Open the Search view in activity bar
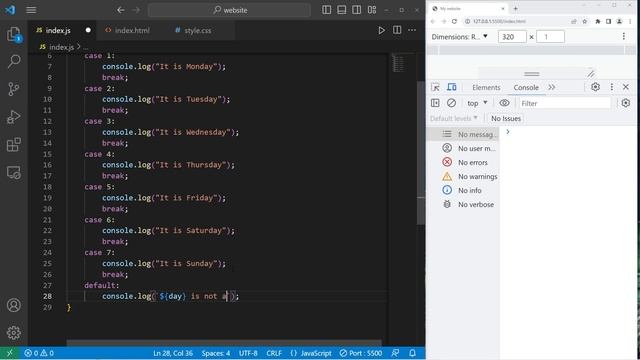640x360 pixels. click(x=14, y=61)
